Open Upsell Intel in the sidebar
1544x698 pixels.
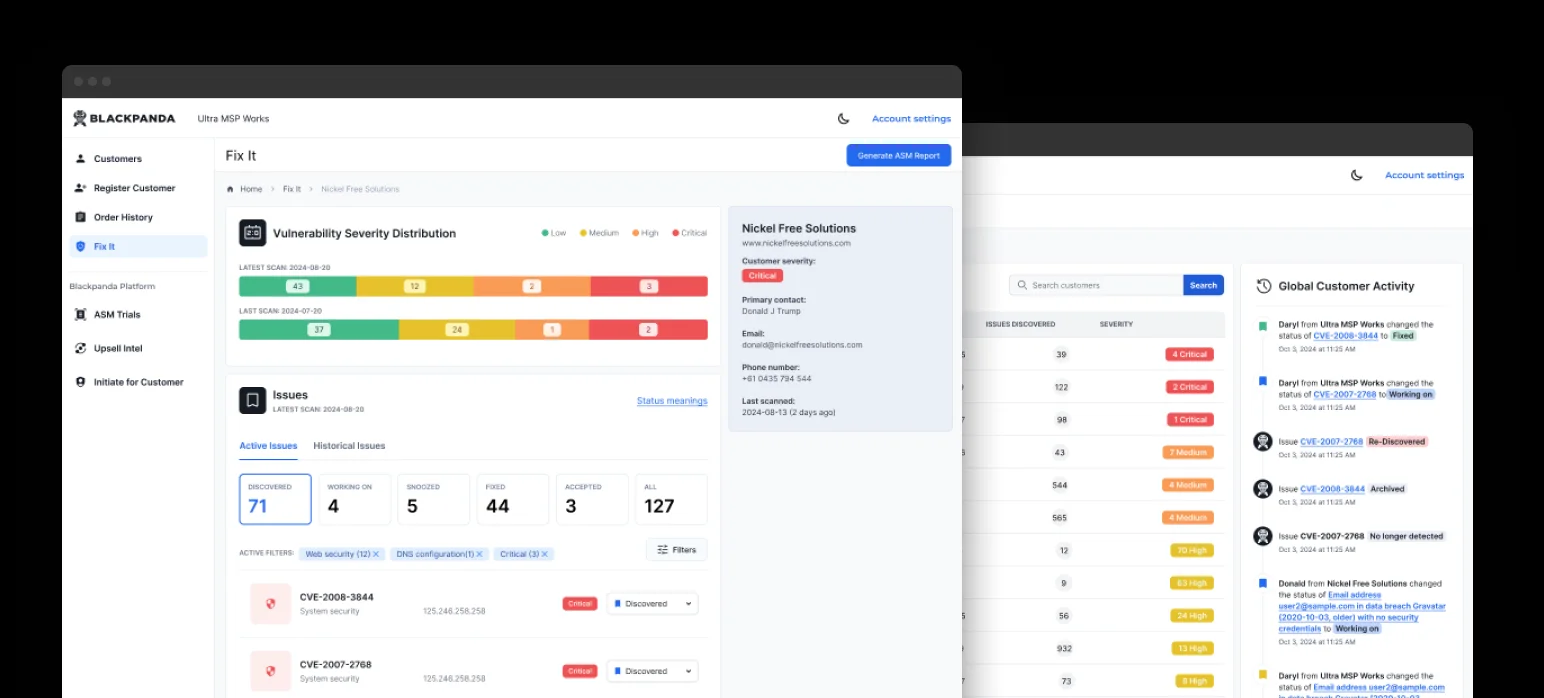(138, 348)
